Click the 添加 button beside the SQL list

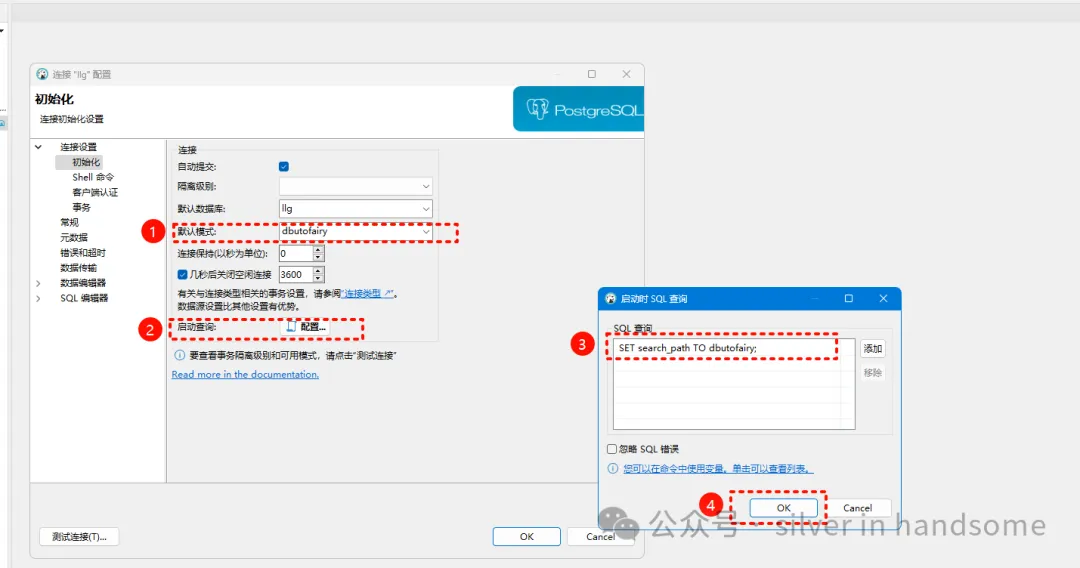click(x=873, y=349)
